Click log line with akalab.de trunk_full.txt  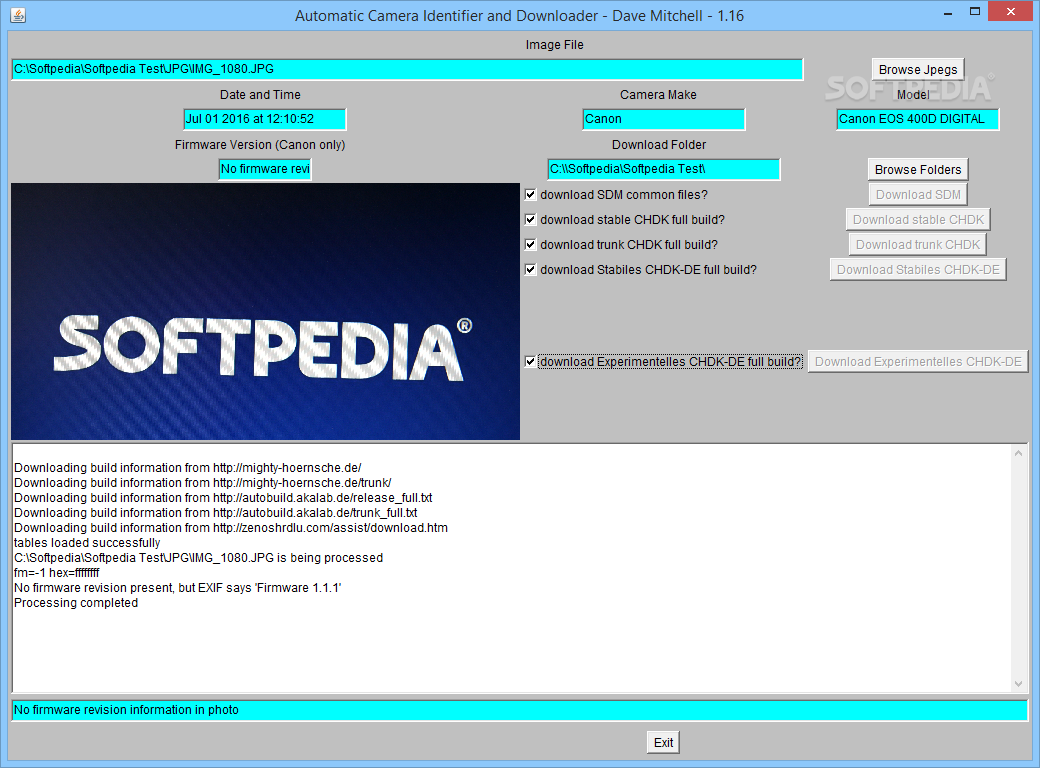pos(216,513)
